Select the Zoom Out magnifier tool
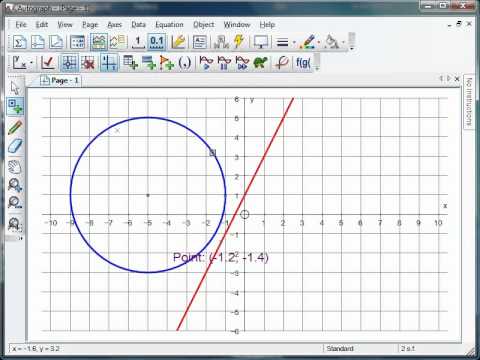 point(15,202)
